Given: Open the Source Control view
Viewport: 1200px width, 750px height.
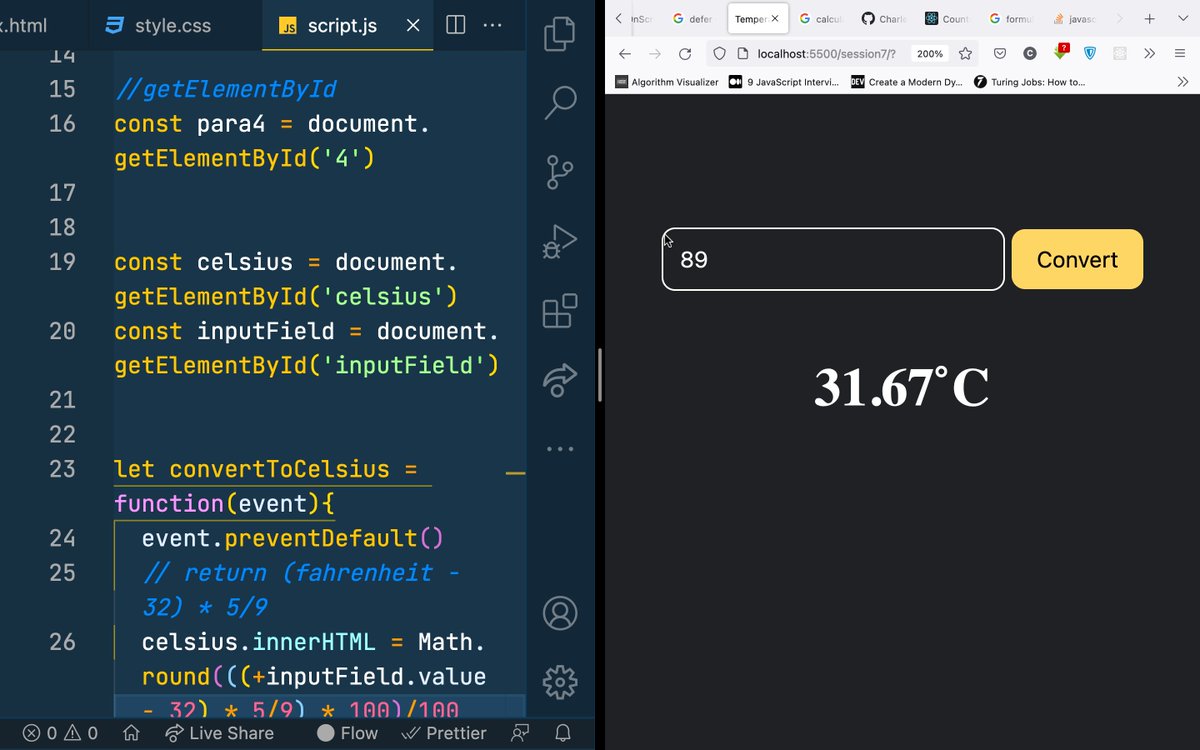Looking at the screenshot, I should point(560,172).
